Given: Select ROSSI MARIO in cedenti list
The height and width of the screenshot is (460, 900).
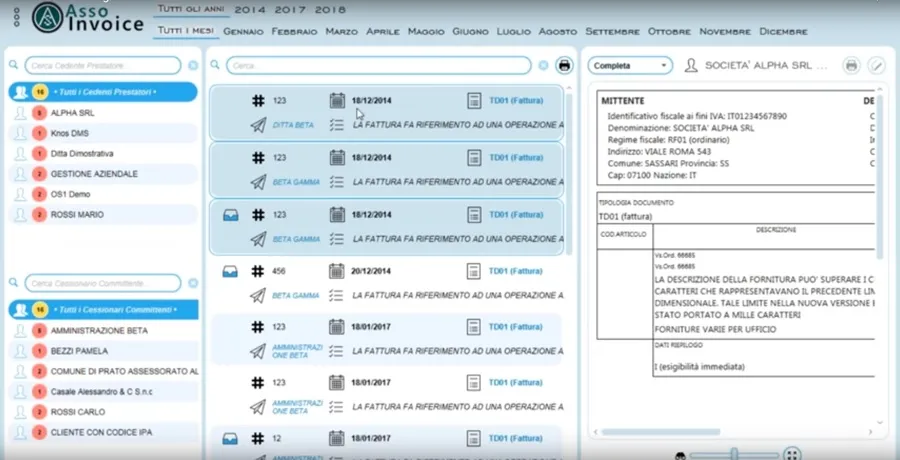Looking at the screenshot, I should click(x=103, y=215).
